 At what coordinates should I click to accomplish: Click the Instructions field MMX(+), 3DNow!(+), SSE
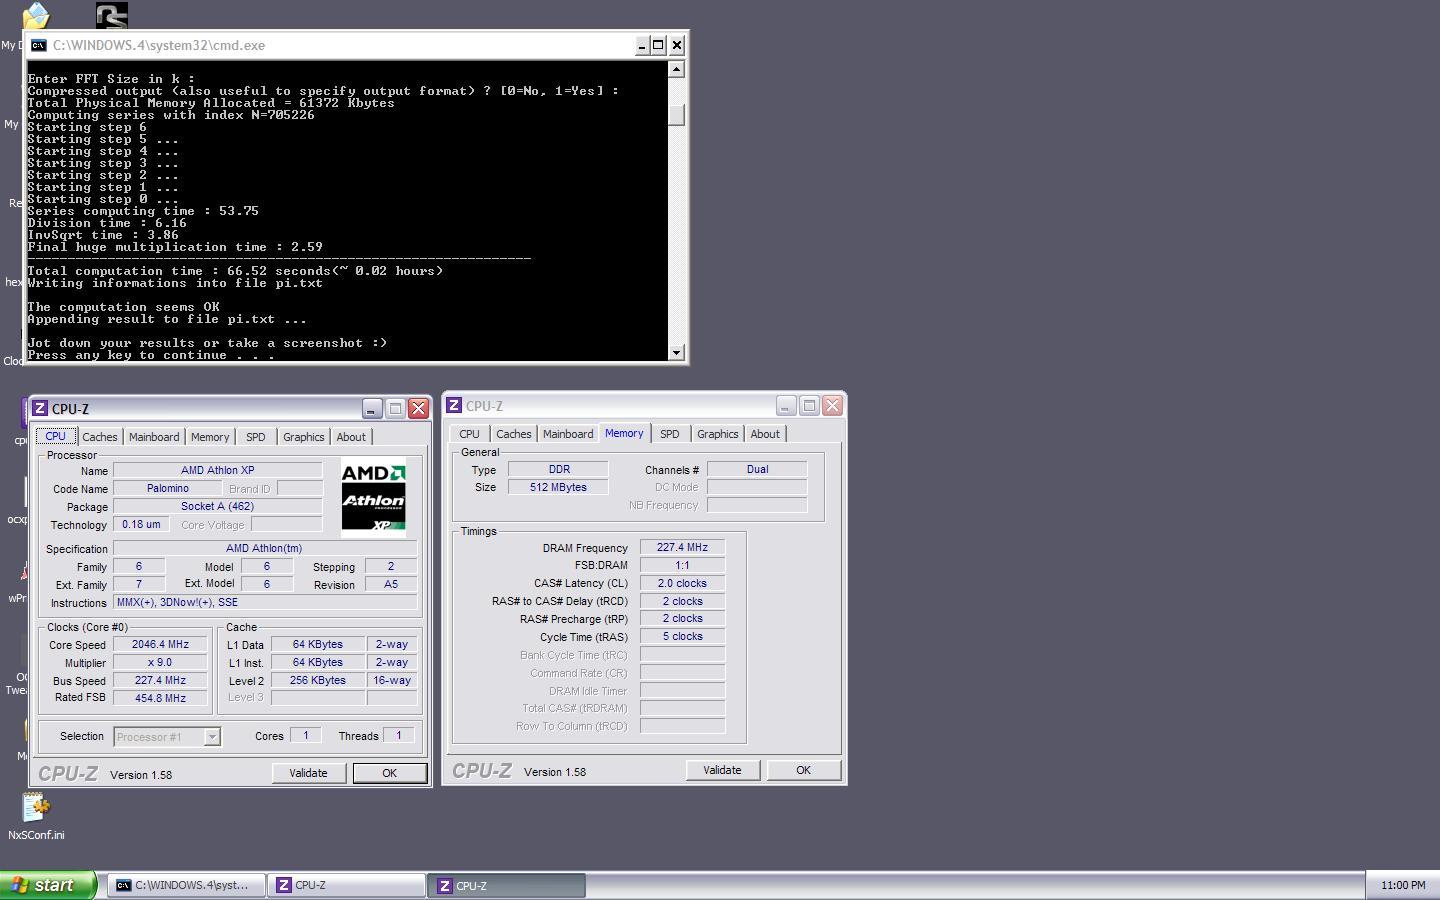click(x=265, y=602)
